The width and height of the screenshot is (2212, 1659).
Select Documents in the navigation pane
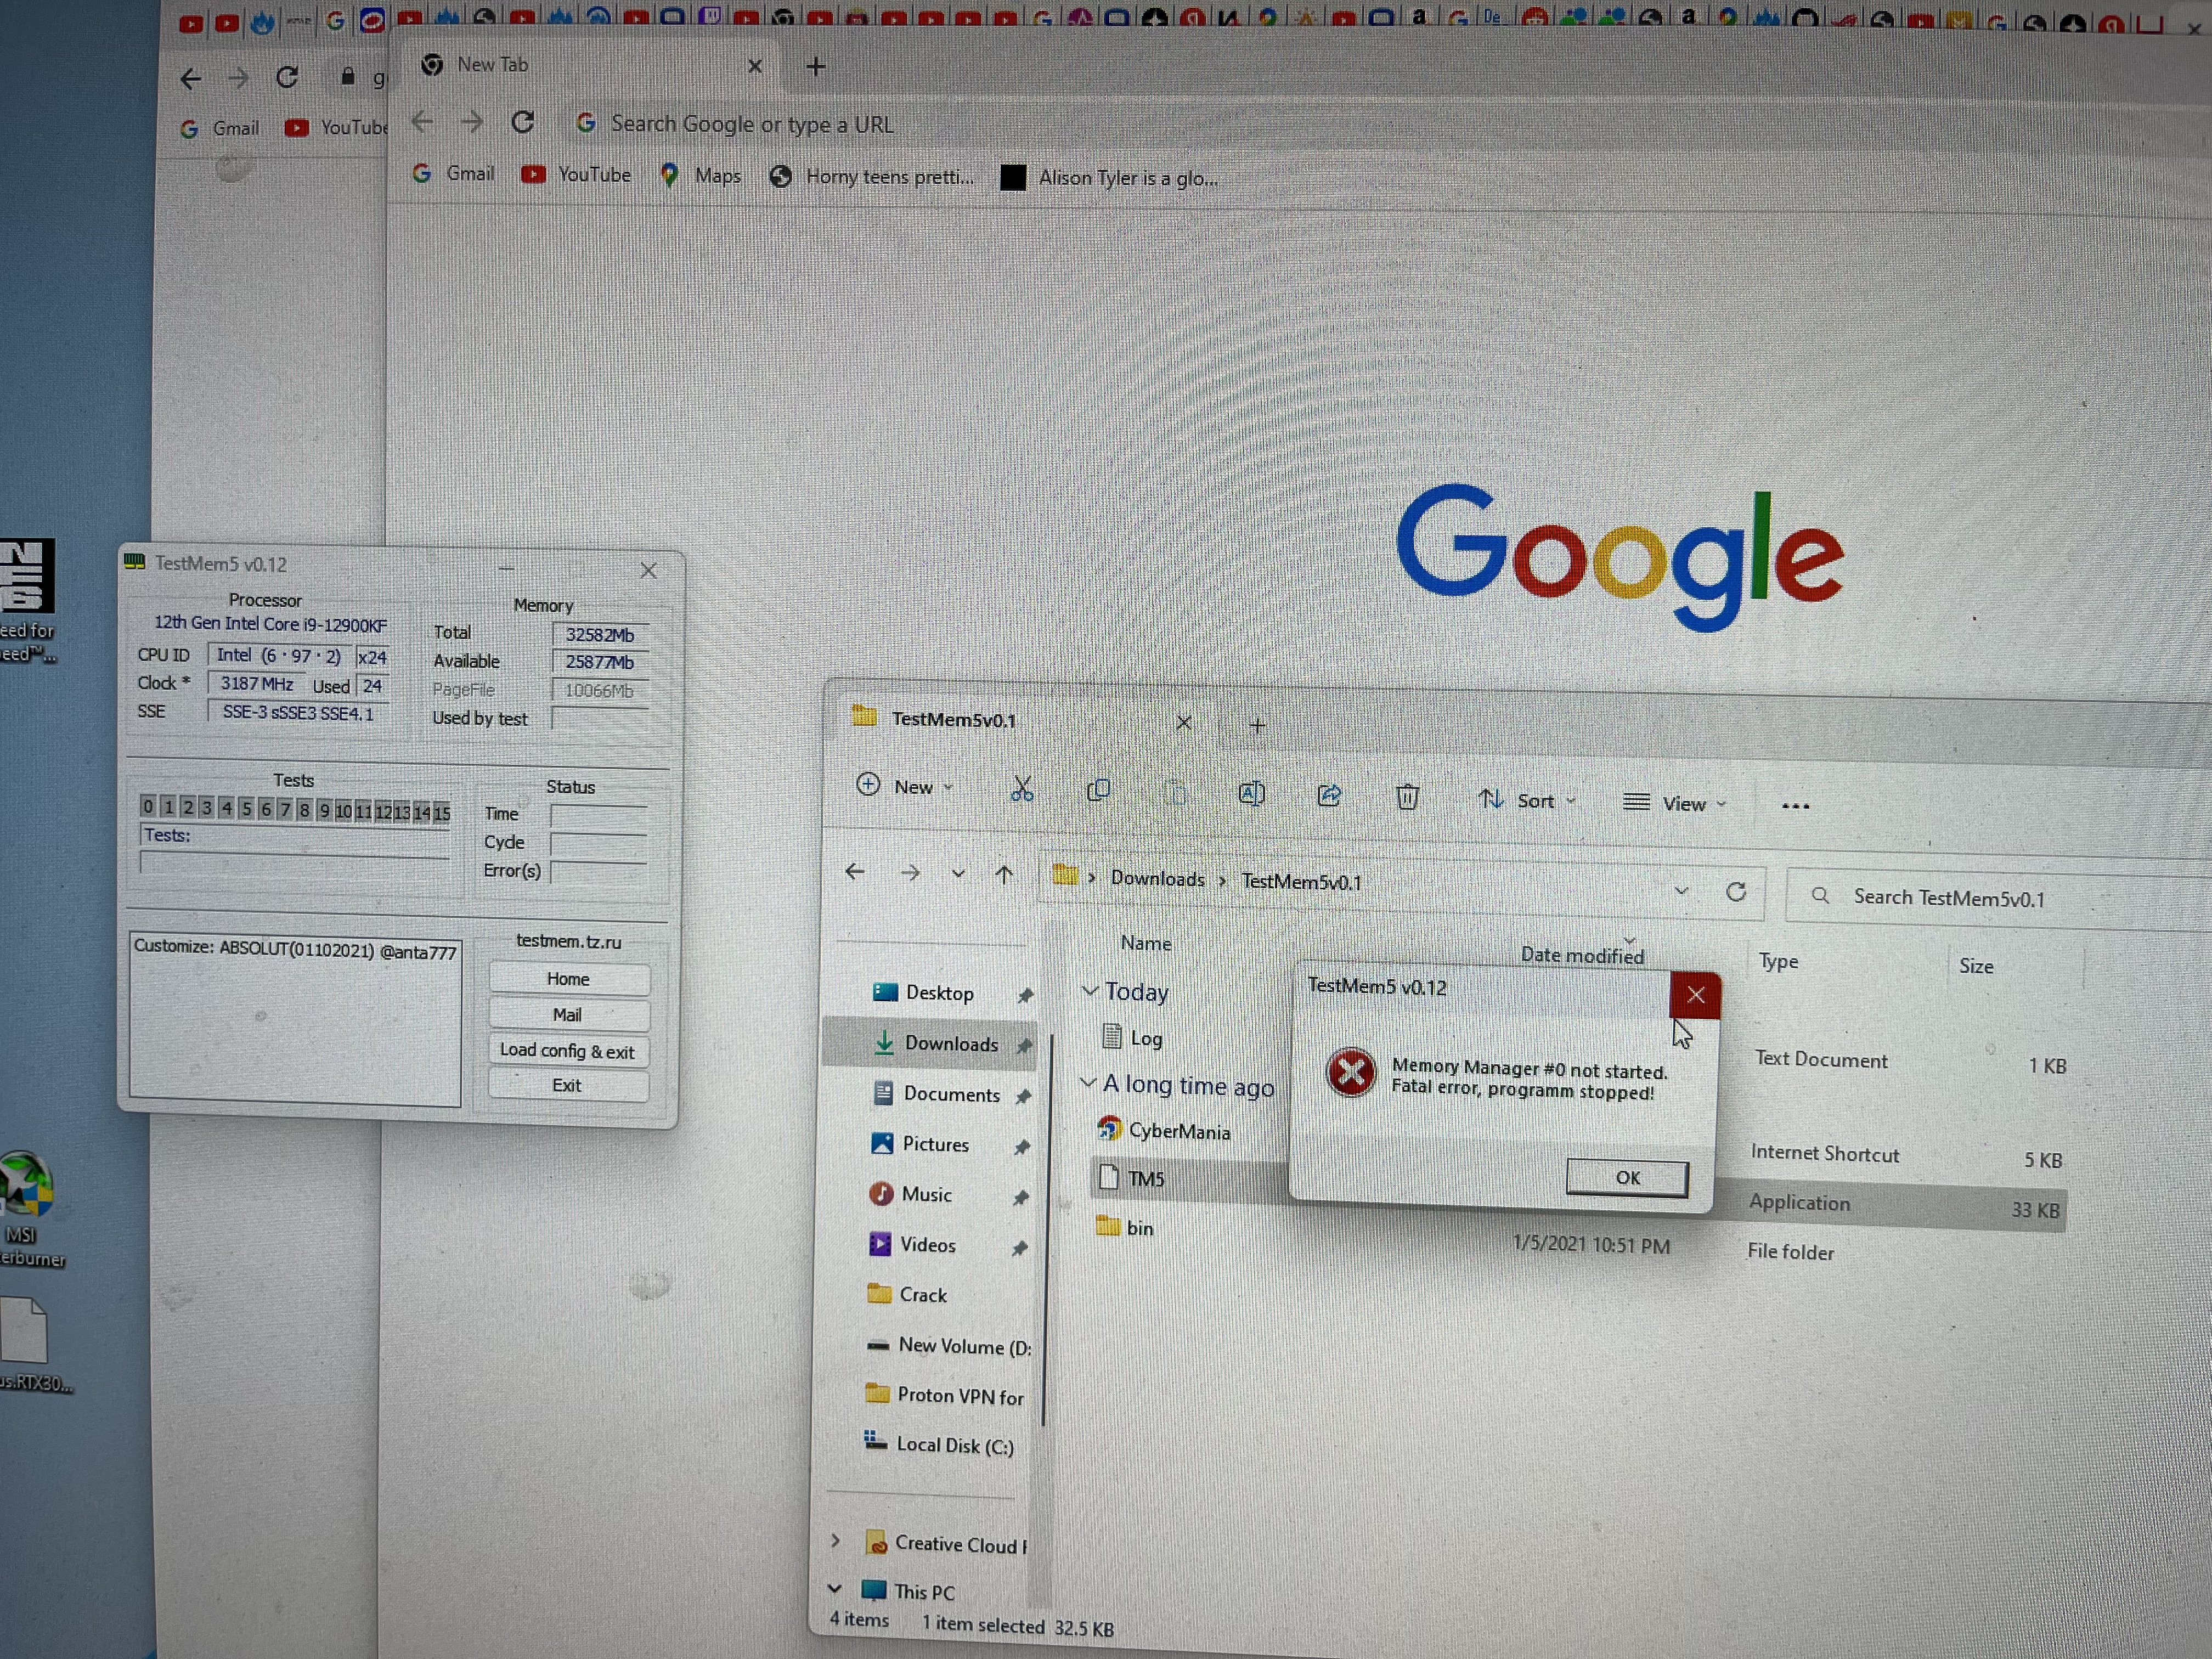(x=950, y=1094)
